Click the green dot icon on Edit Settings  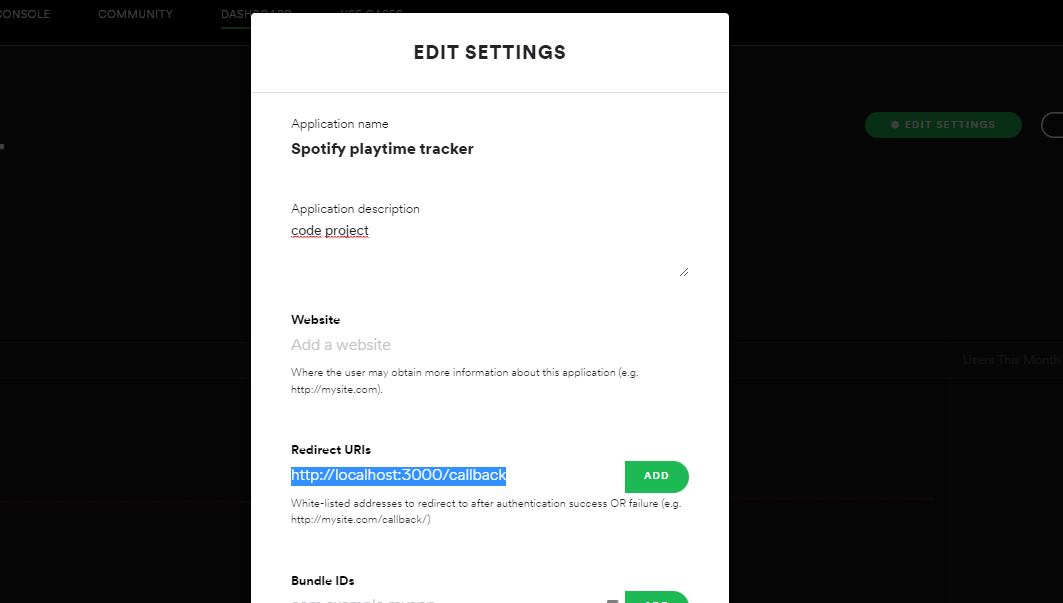pos(896,125)
